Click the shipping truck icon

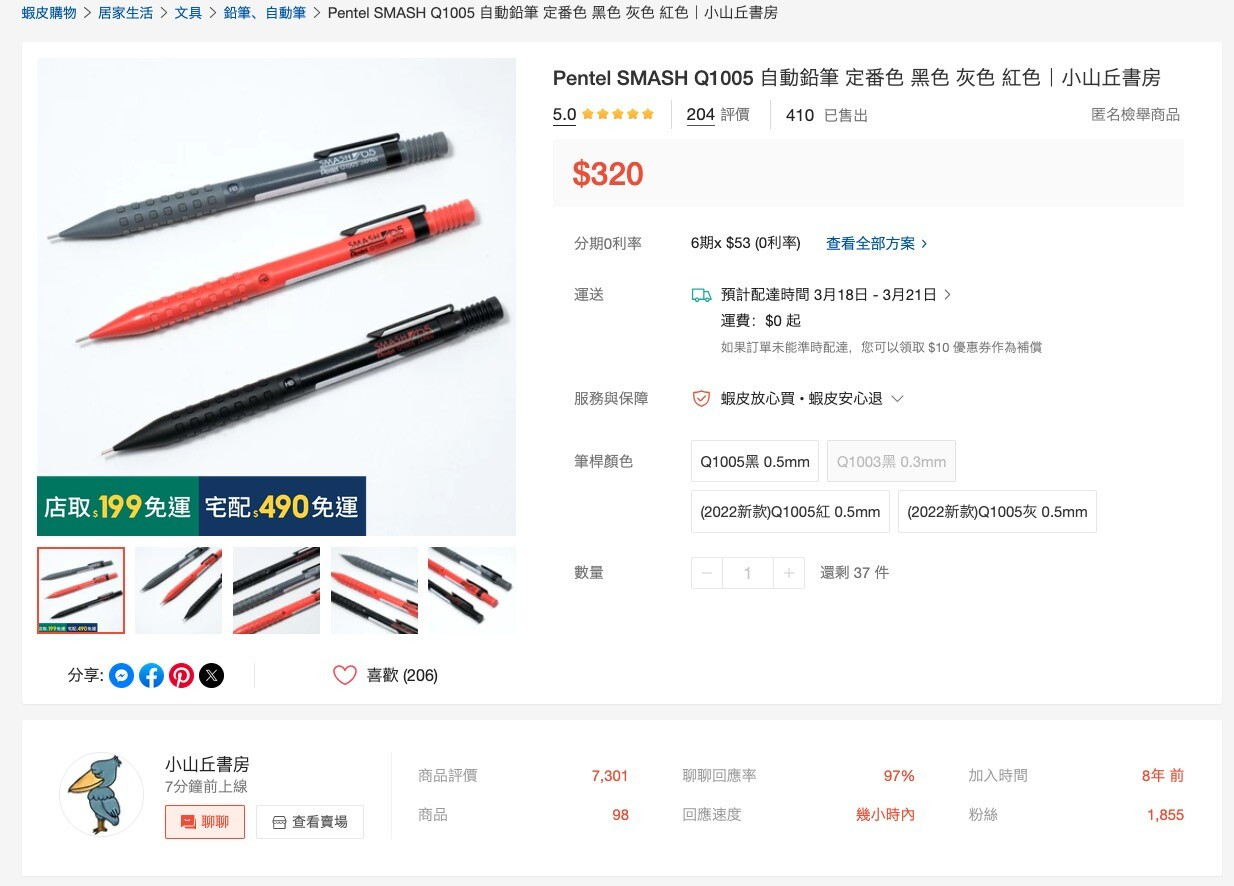pyautogui.click(x=702, y=295)
